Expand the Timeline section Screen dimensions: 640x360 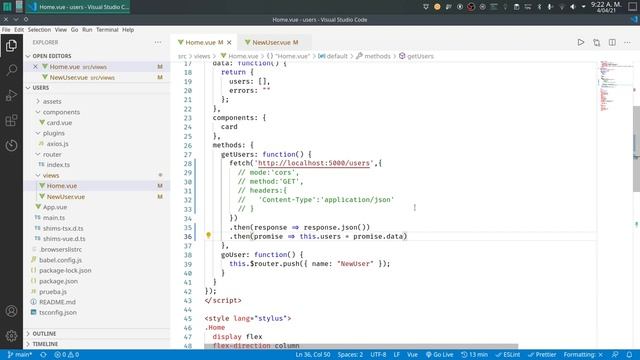[97, 344]
